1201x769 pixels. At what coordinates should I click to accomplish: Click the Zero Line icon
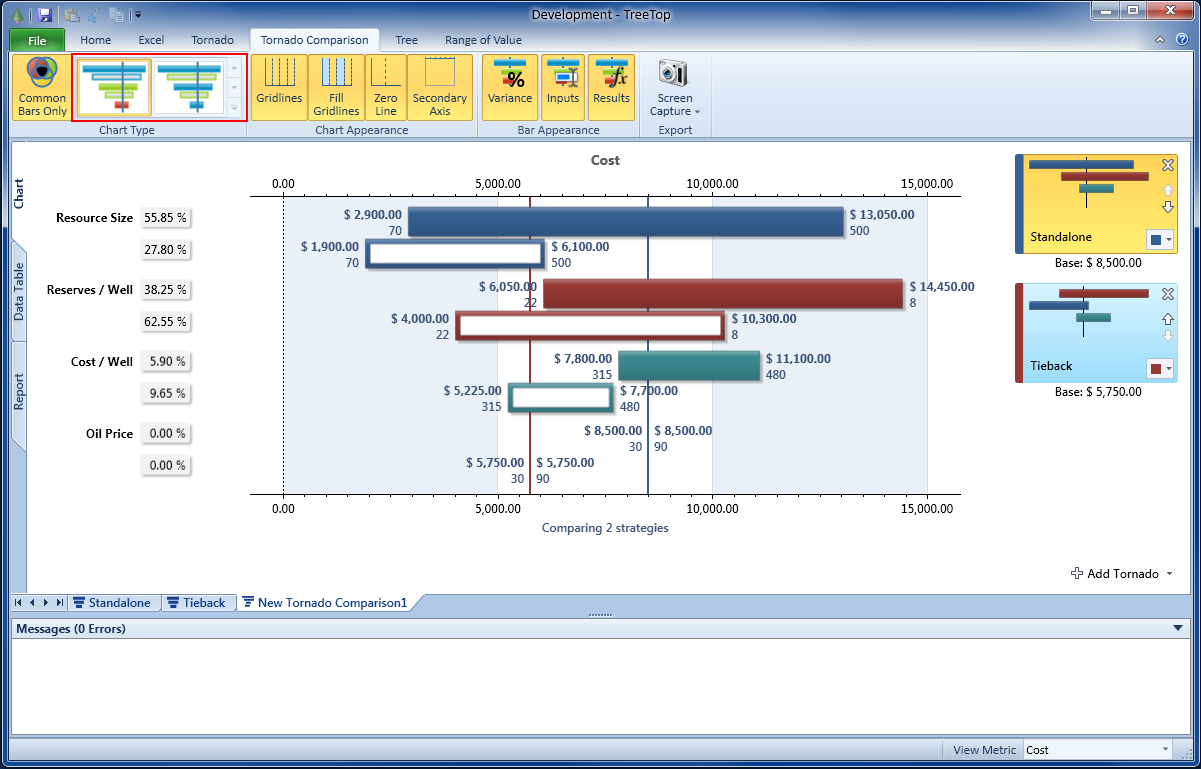(386, 87)
